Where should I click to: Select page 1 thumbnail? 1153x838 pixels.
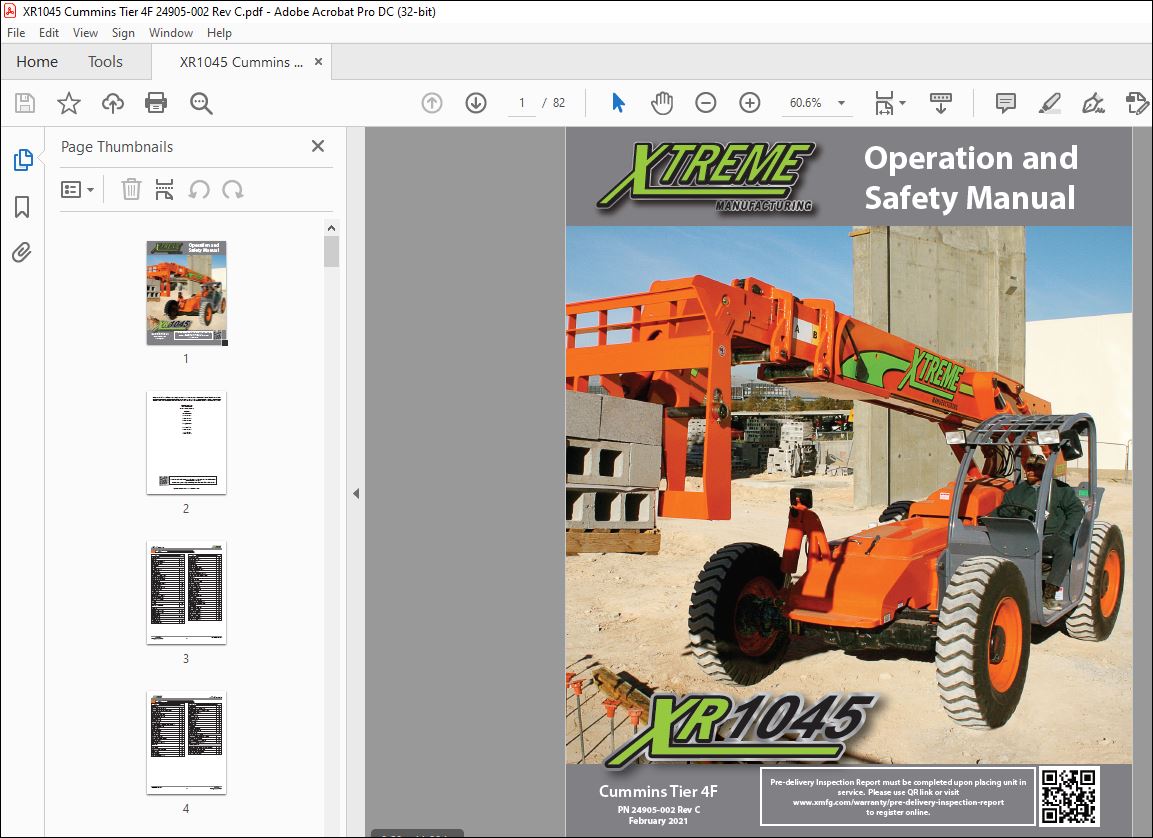click(x=186, y=293)
